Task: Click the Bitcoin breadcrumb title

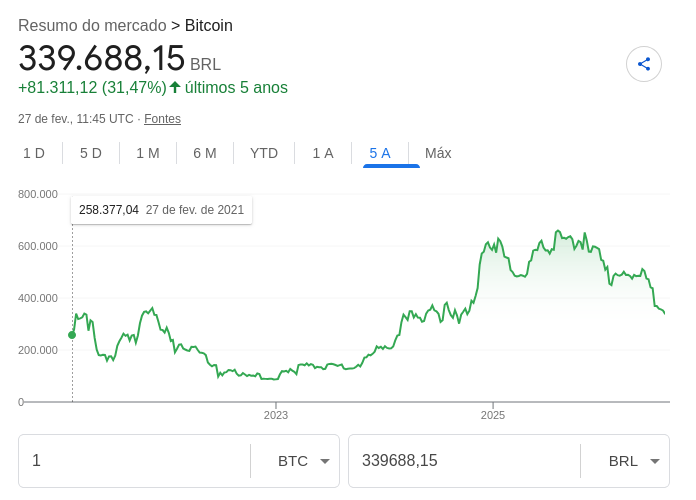Action: pos(209,25)
